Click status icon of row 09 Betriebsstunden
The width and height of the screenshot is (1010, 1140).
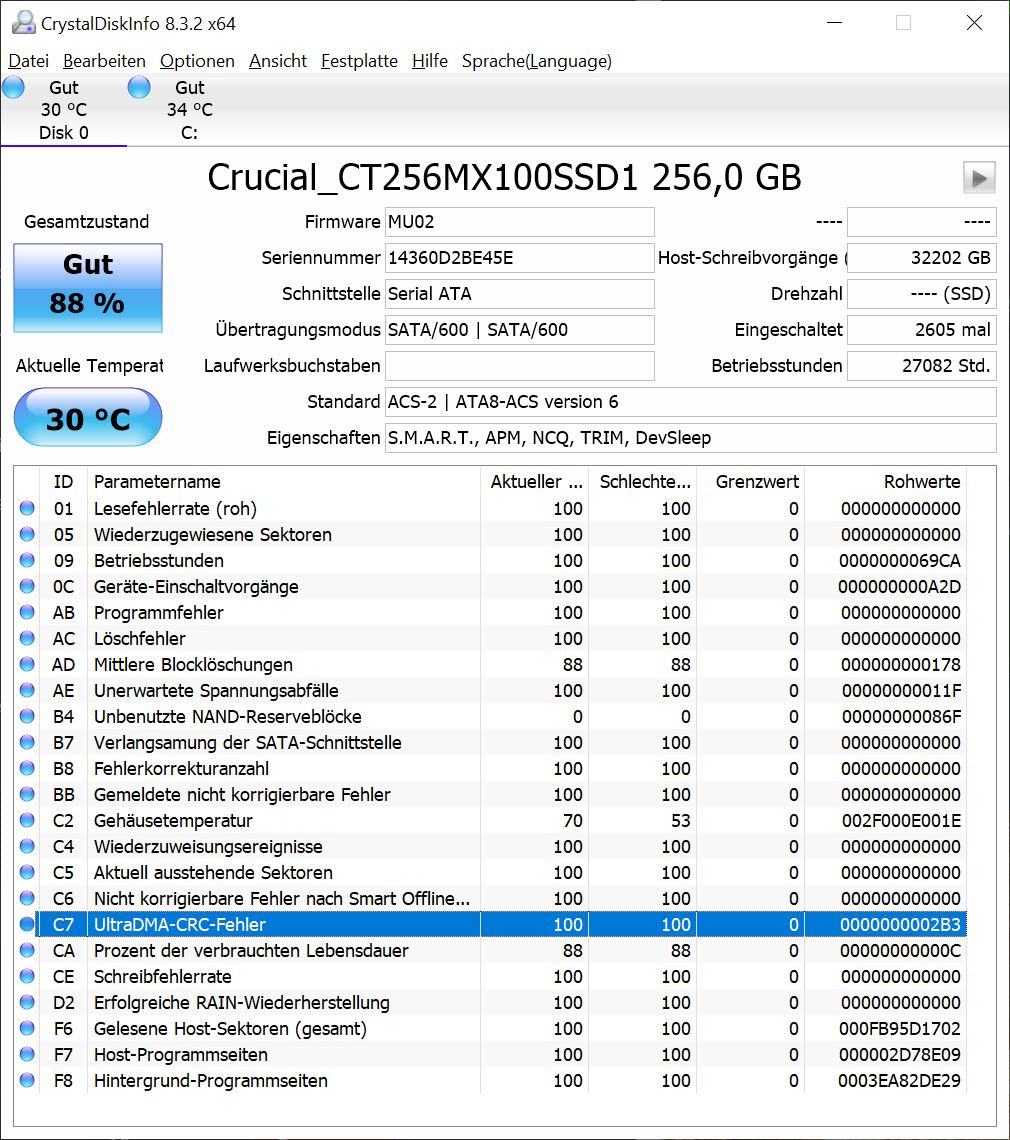[27, 561]
